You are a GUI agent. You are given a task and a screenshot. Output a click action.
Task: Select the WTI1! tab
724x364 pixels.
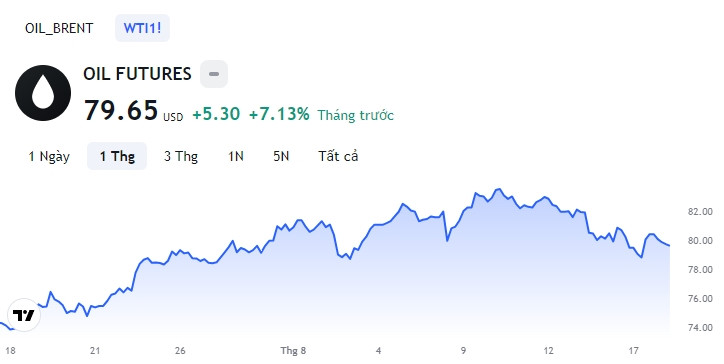(142, 28)
